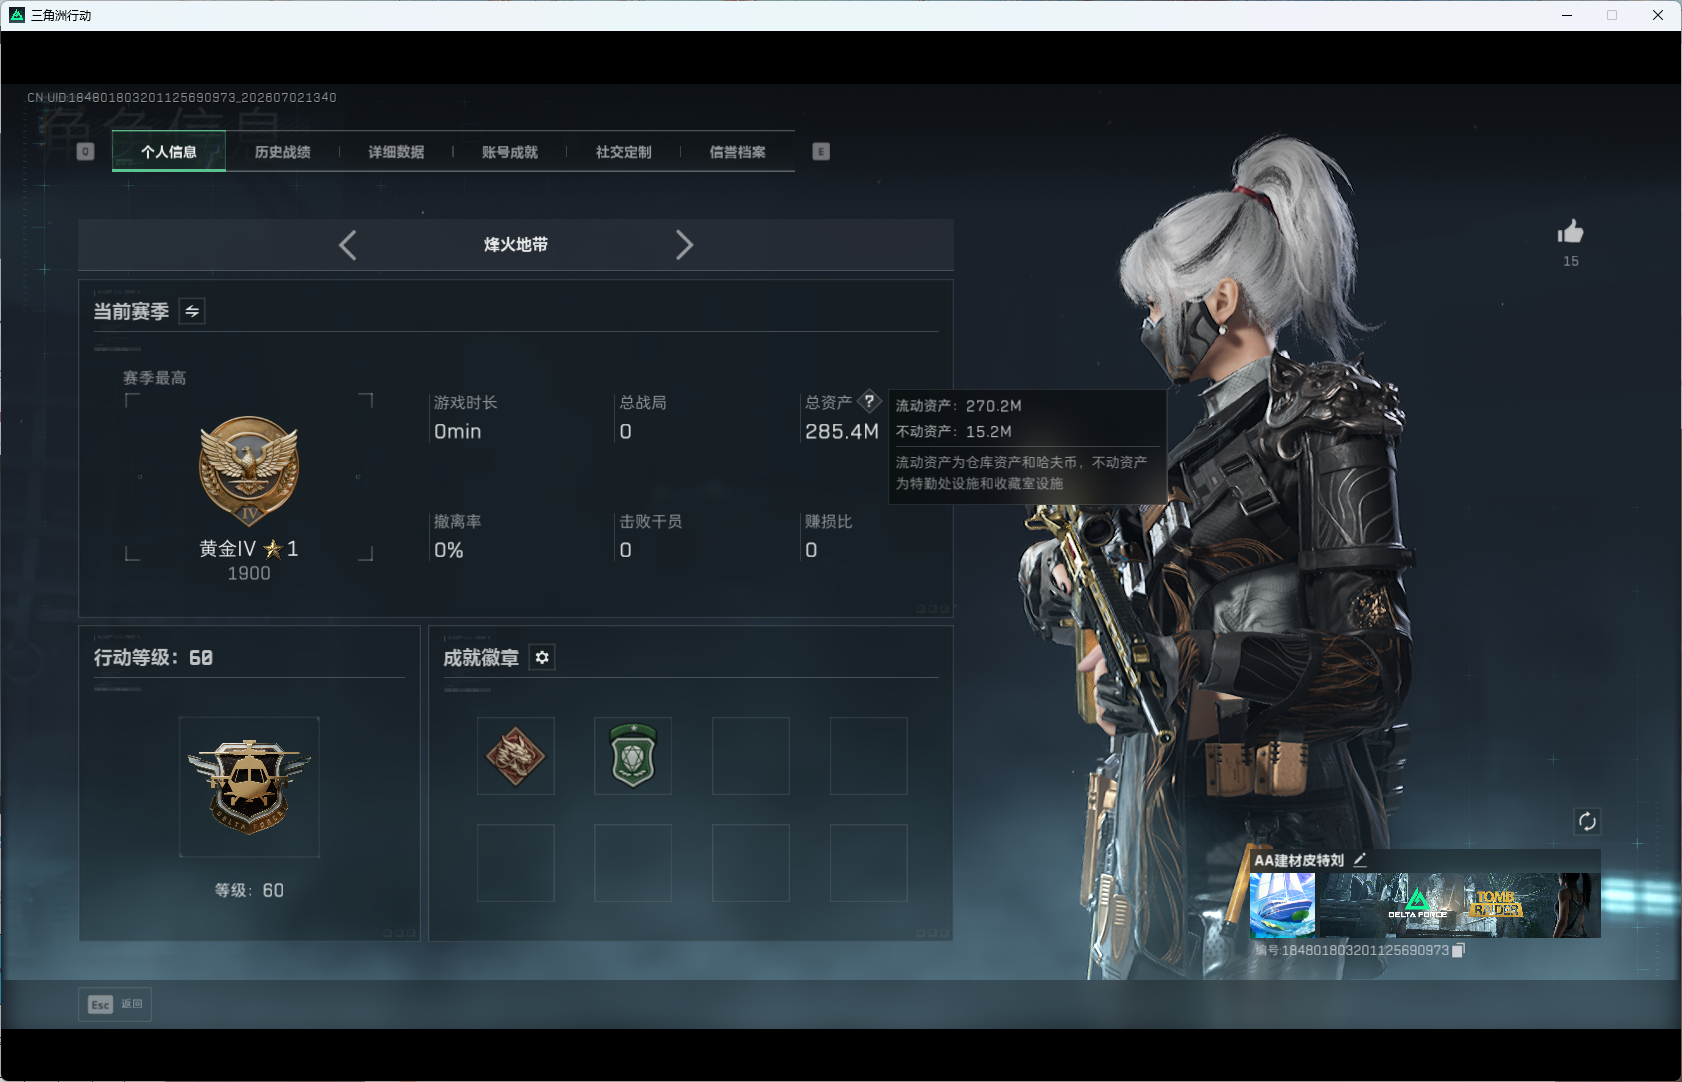This screenshot has width=1682, height=1082.
Task: Click the edit pencil next to AA建材皮特刘
Action: click(1360, 860)
